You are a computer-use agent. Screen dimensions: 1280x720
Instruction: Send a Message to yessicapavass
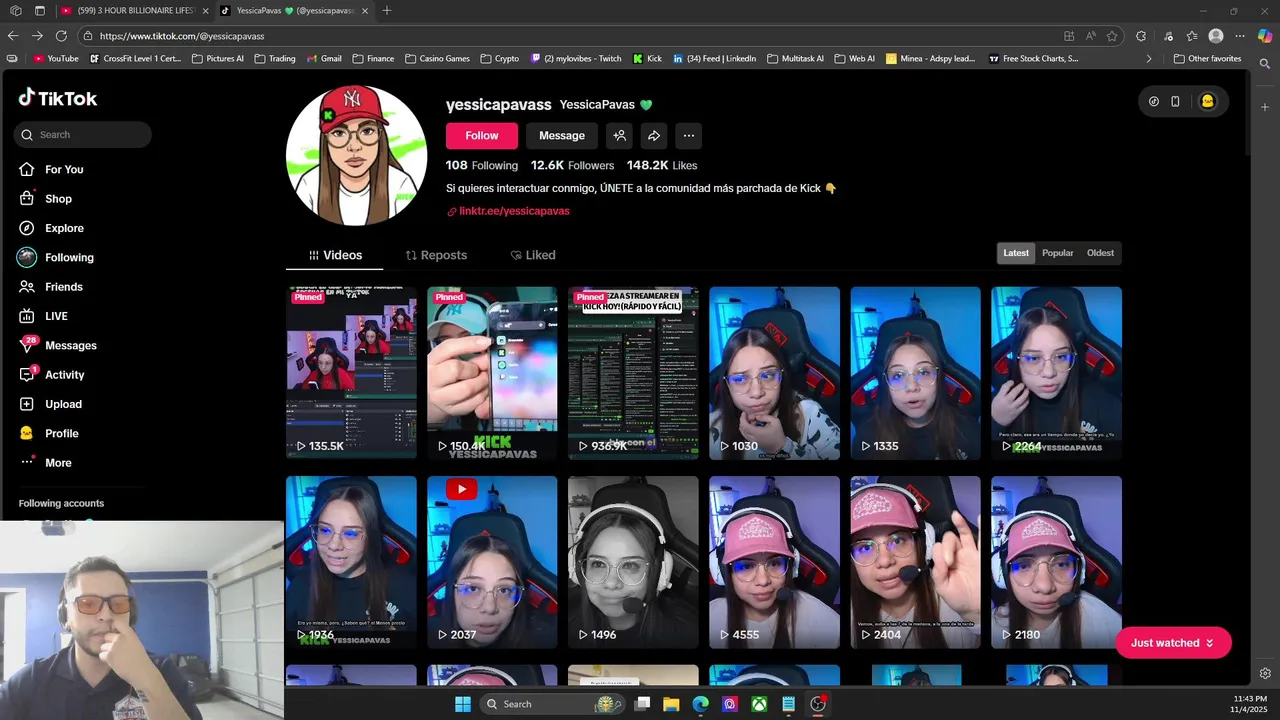pyautogui.click(x=562, y=136)
